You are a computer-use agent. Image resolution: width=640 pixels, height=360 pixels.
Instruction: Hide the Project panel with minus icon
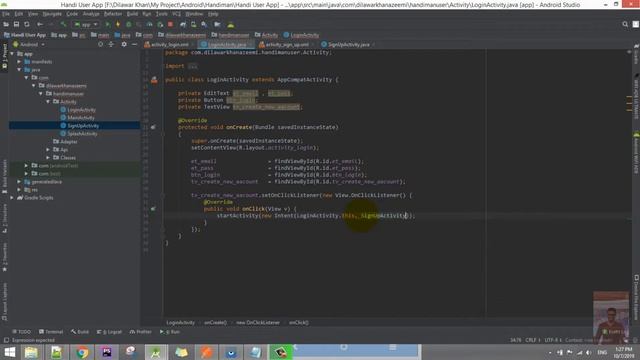coord(134,44)
